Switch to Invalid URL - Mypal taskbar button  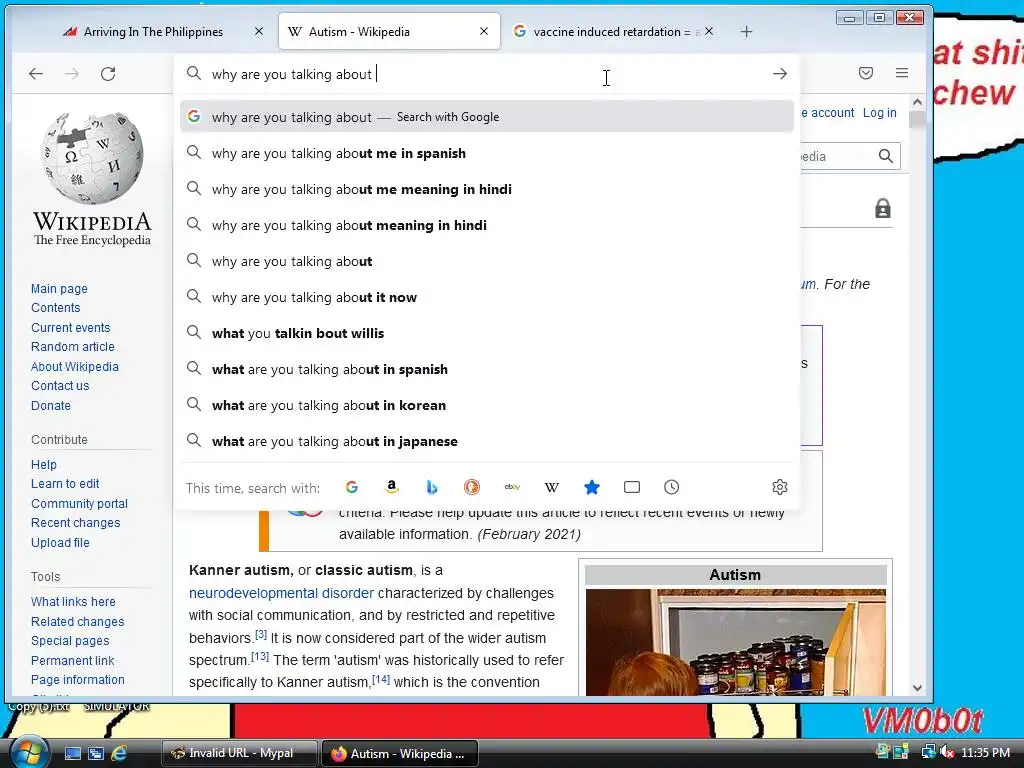coord(239,753)
